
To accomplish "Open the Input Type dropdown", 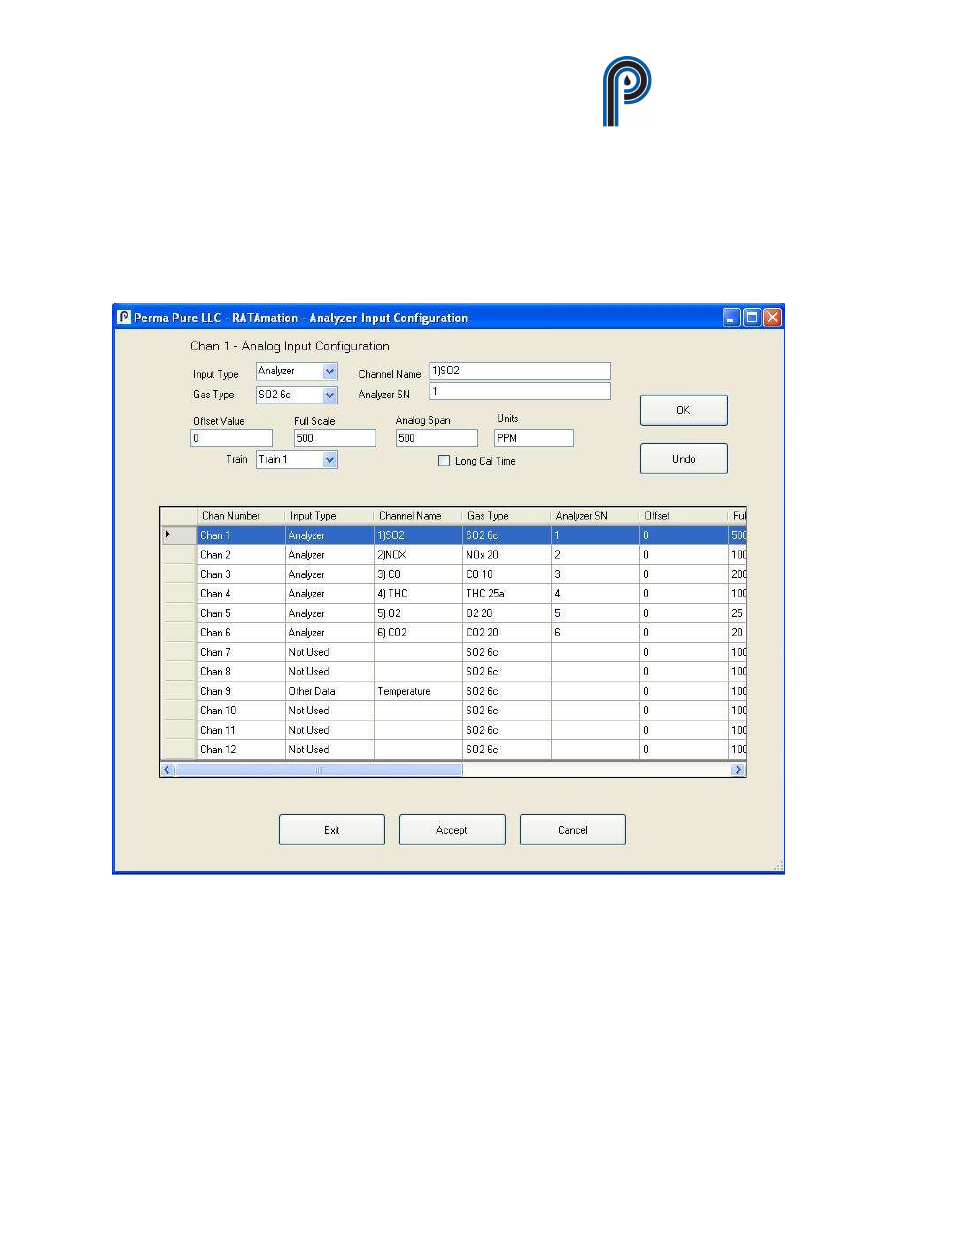I will [330, 371].
